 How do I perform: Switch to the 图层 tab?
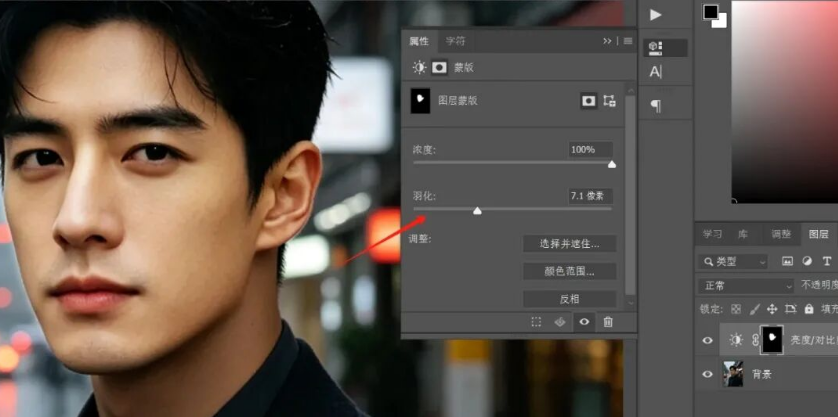click(x=819, y=234)
